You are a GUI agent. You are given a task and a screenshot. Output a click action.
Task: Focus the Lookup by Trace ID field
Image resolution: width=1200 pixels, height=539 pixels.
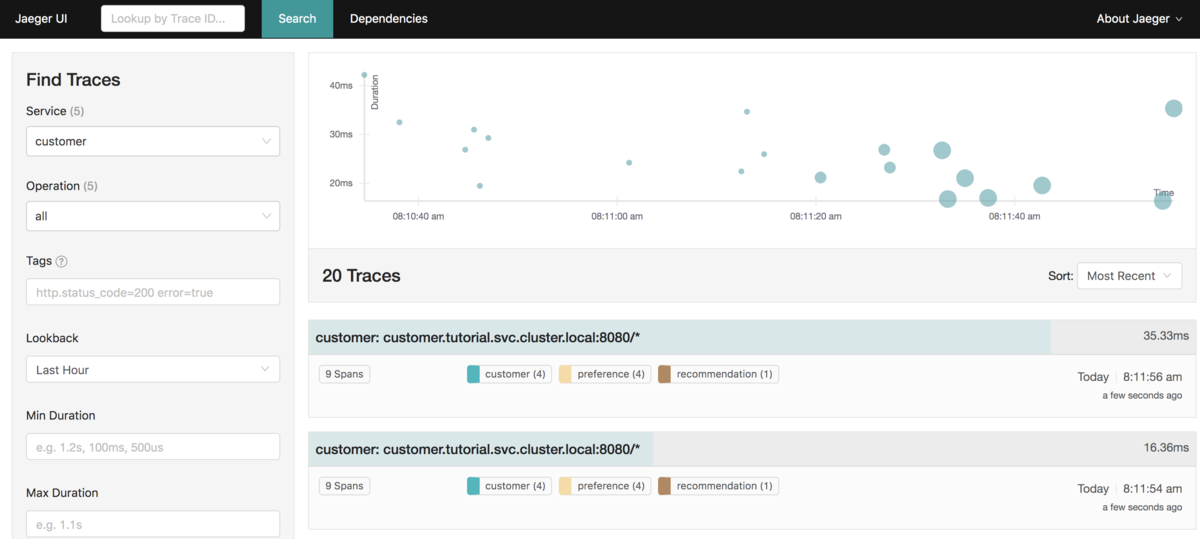tap(173, 19)
